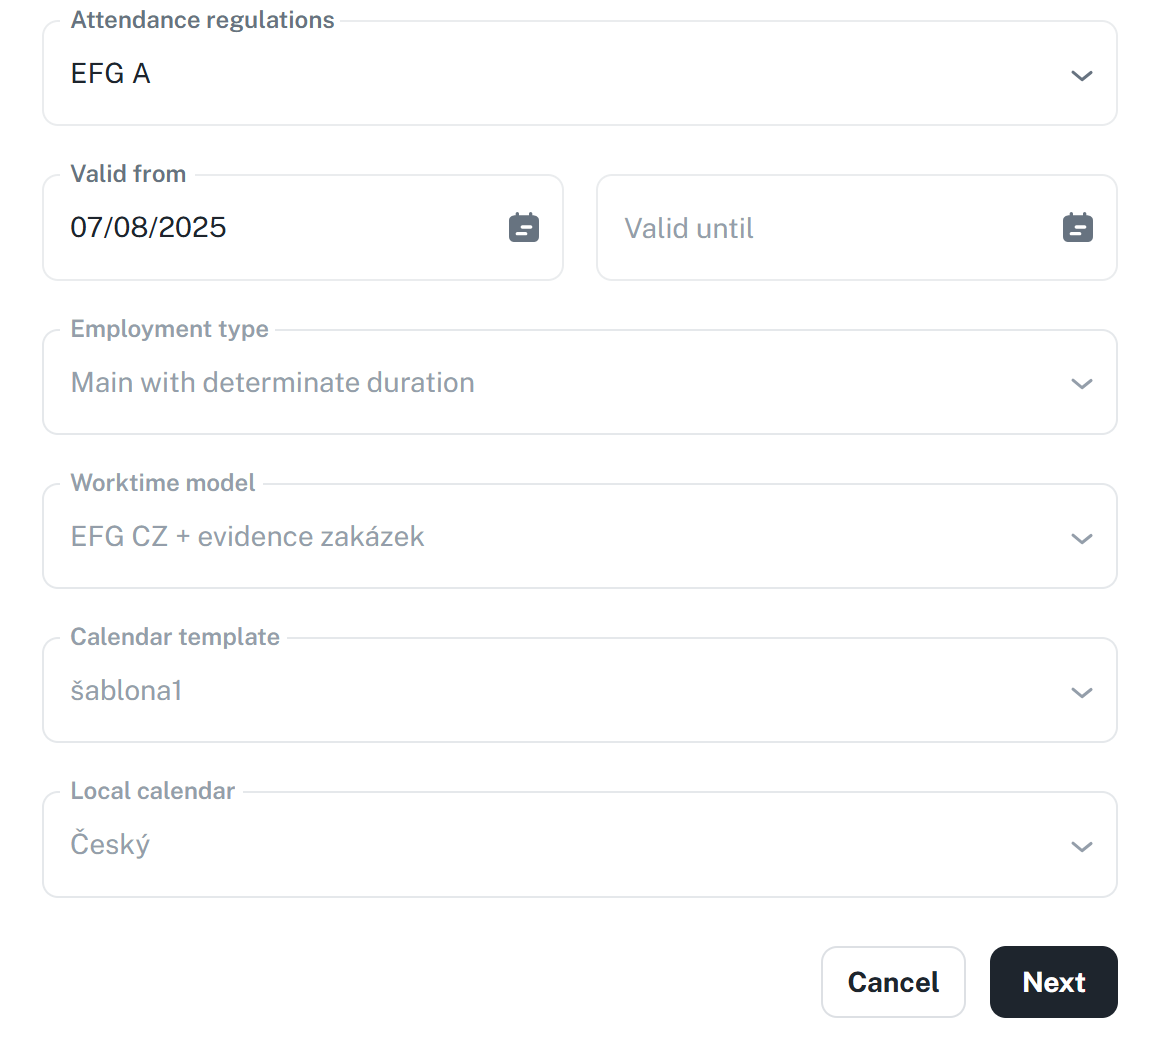Click the Cancel button

pos(893,982)
